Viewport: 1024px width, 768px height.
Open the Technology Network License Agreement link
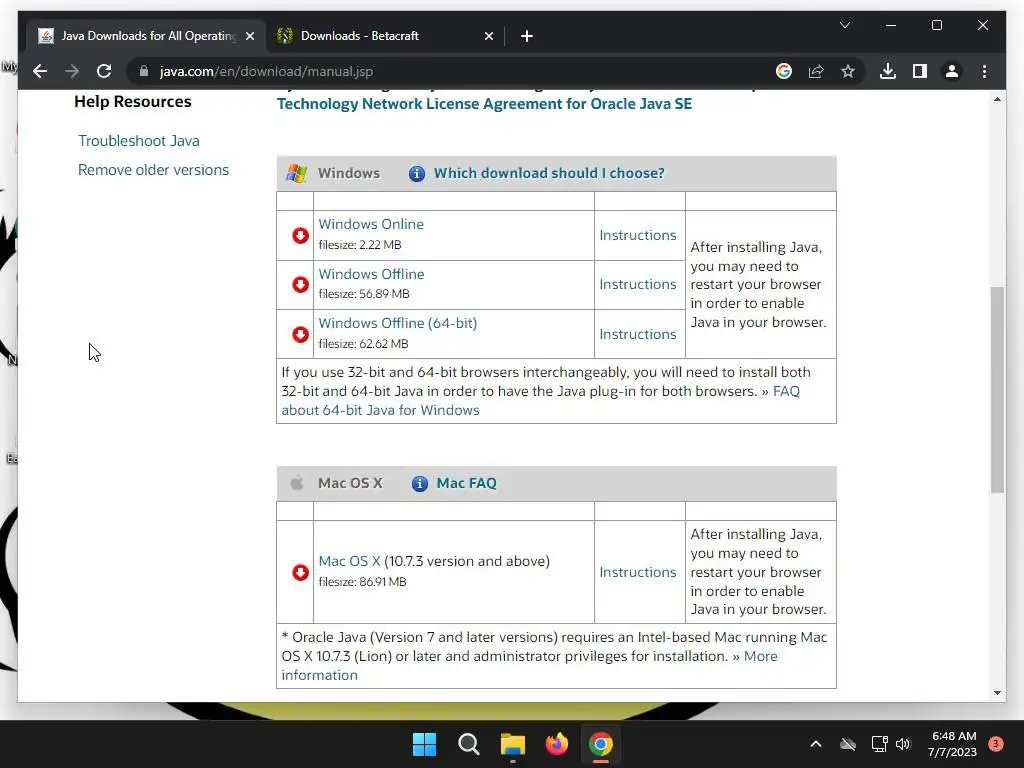pyautogui.click(x=484, y=104)
